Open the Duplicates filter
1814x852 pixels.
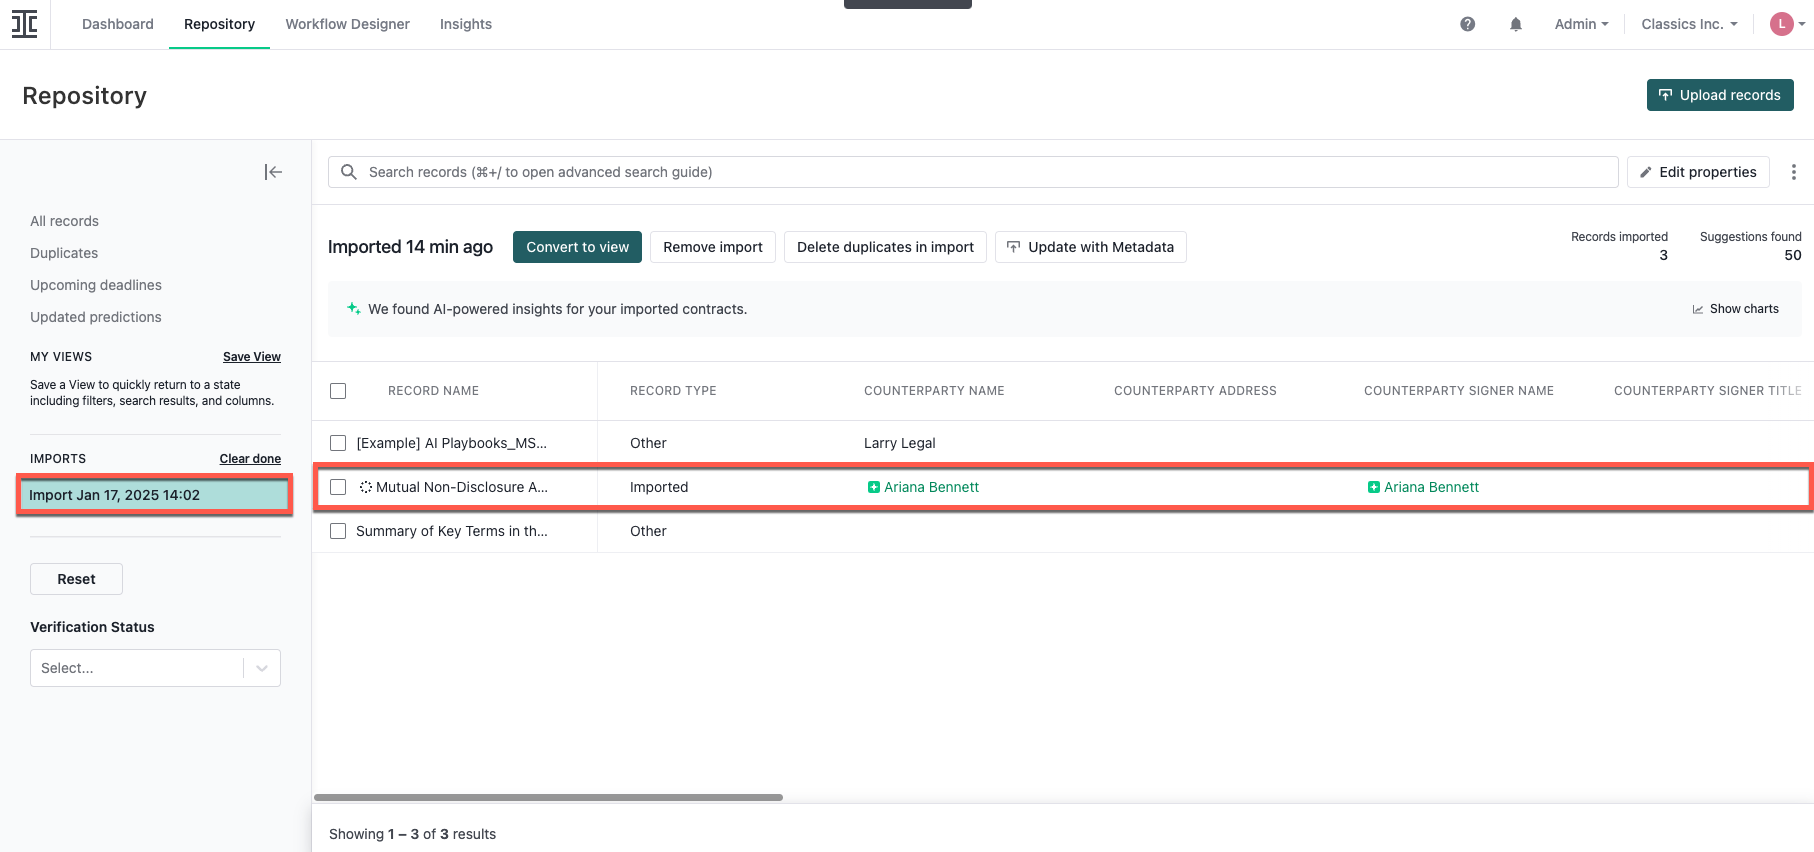click(64, 253)
